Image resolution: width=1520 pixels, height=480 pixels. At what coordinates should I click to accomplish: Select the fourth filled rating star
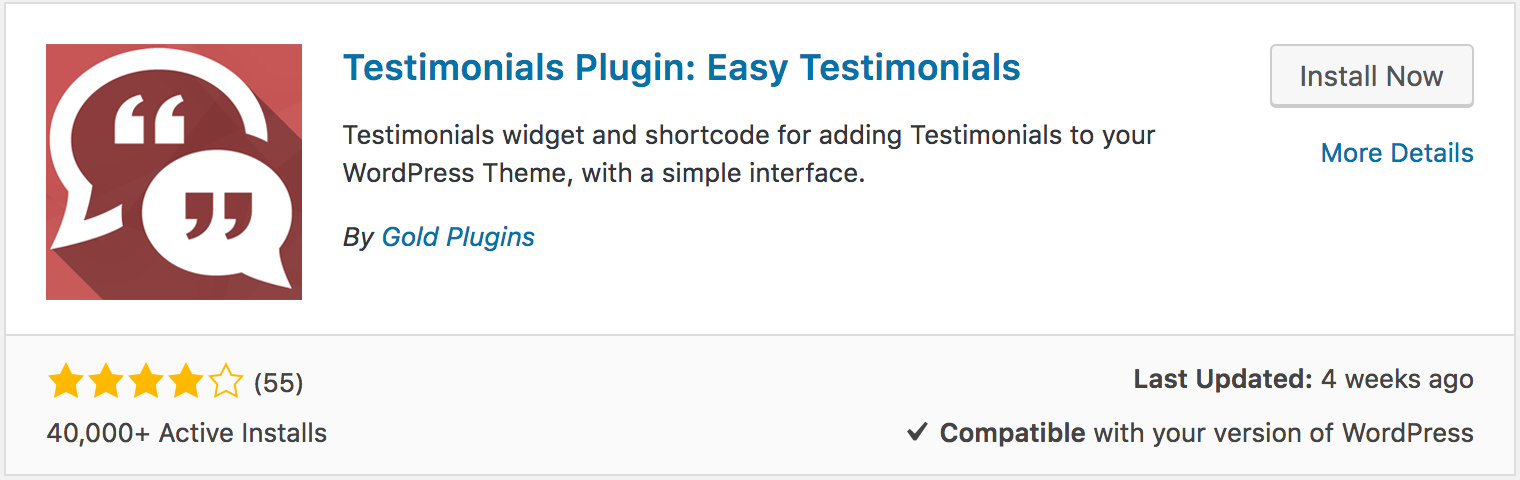coord(185,381)
